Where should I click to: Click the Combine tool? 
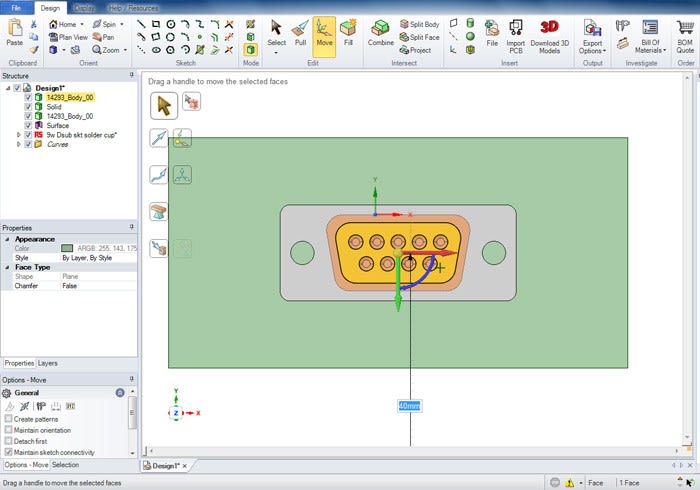[x=380, y=33]
